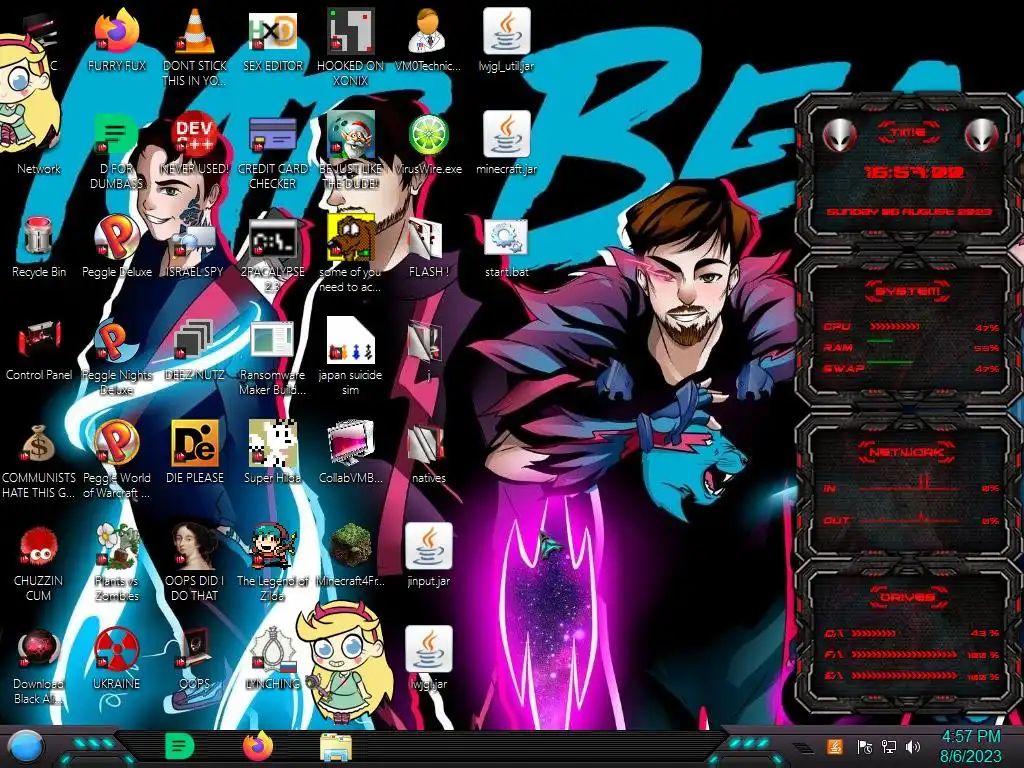Open the money bag COMMUNISTS HATE THIS G... icon

click(39, 443)
